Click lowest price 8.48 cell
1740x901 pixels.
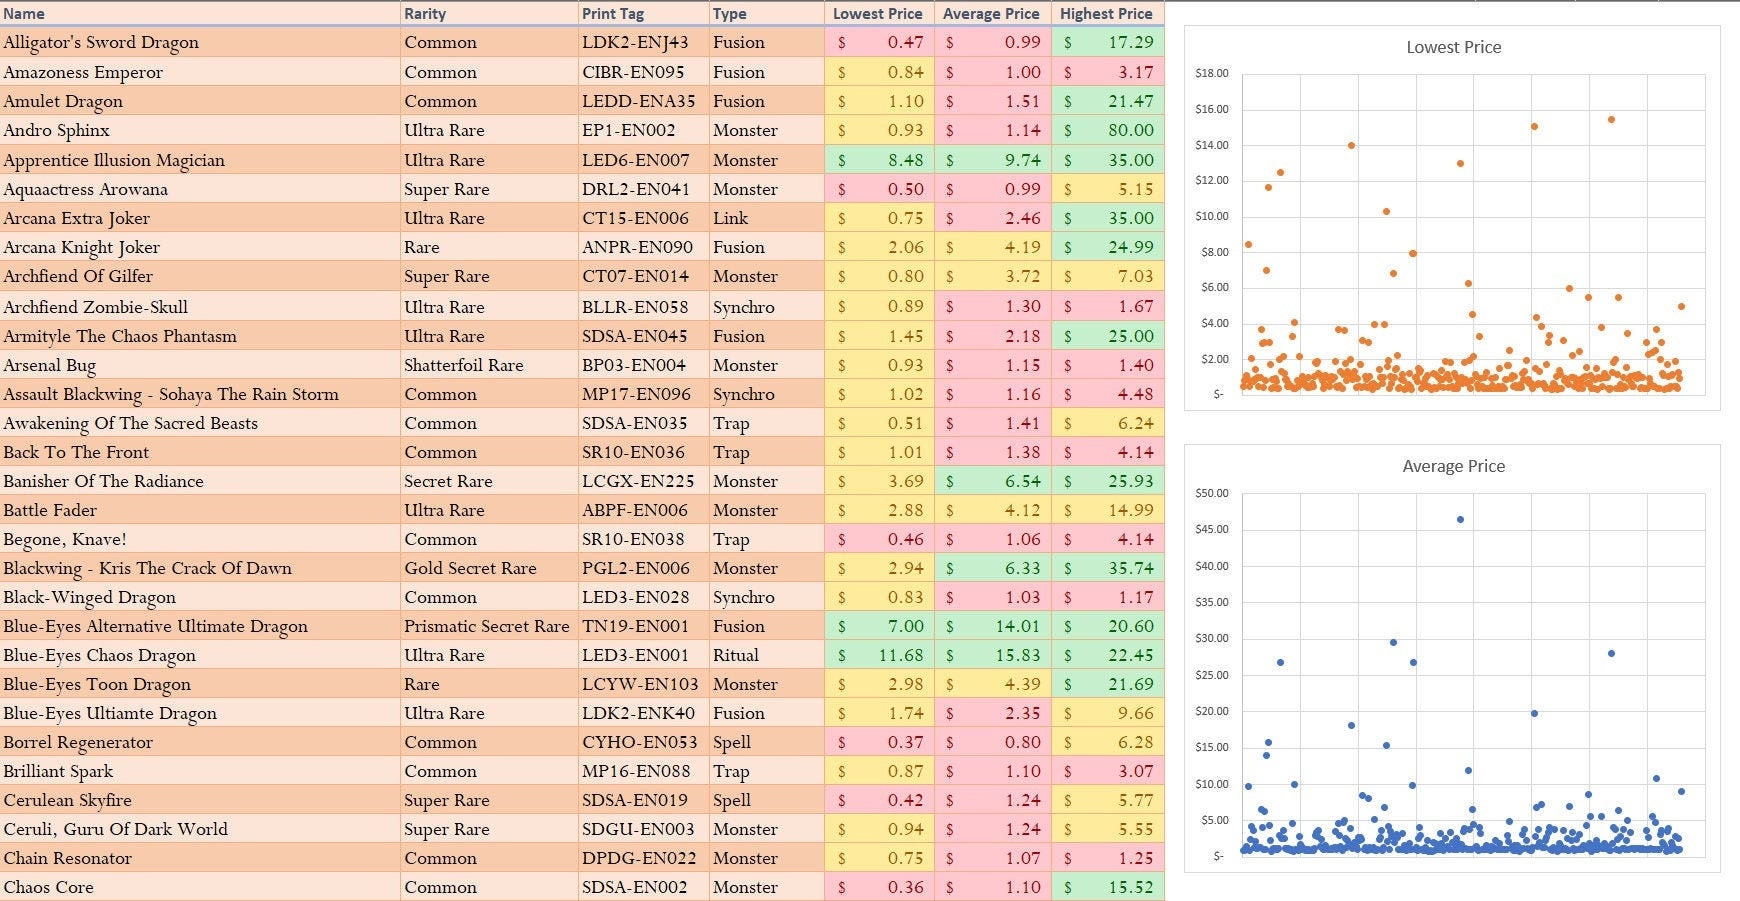coord(879,160)
